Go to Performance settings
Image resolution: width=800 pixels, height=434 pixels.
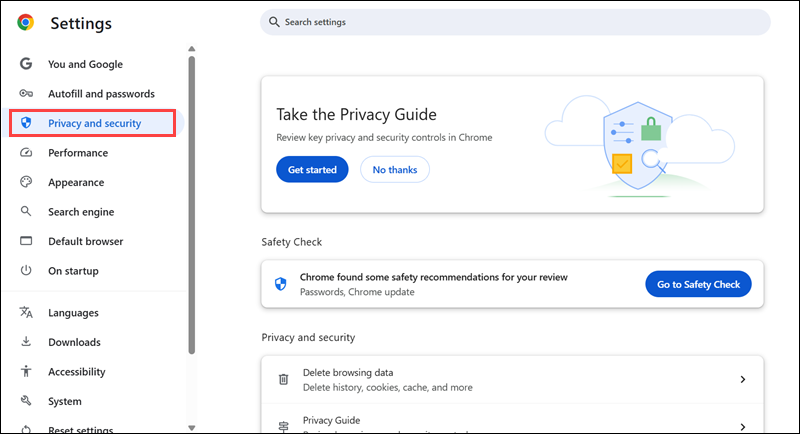click(x=78, y=153)
